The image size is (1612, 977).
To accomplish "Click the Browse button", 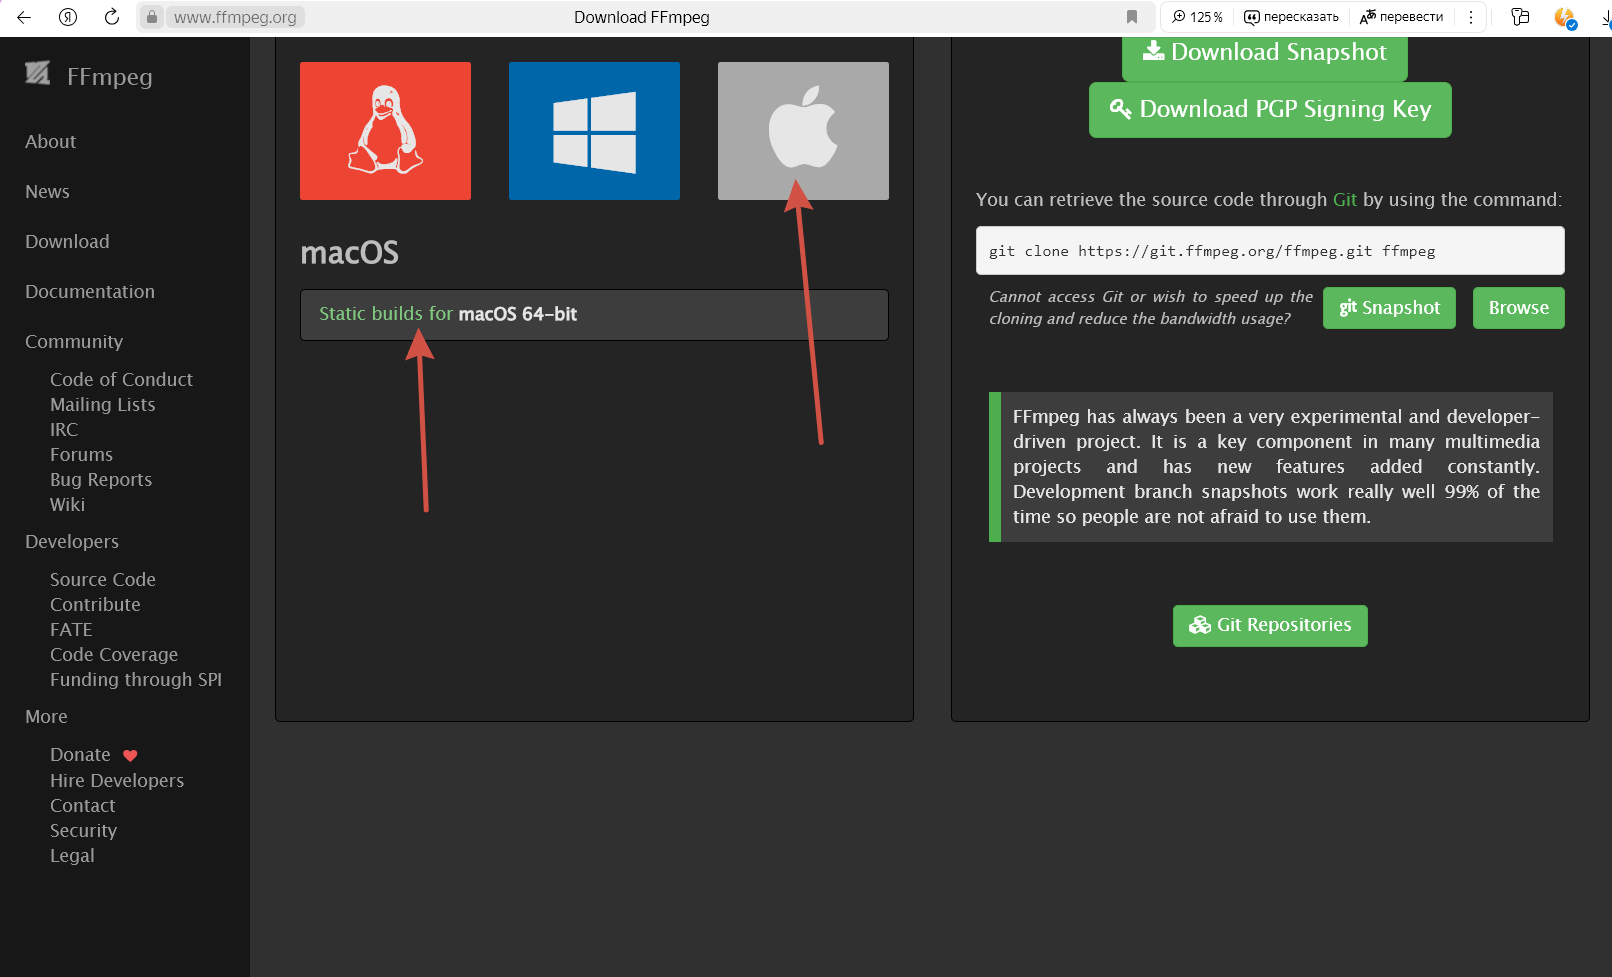I will click(1518, 308).
